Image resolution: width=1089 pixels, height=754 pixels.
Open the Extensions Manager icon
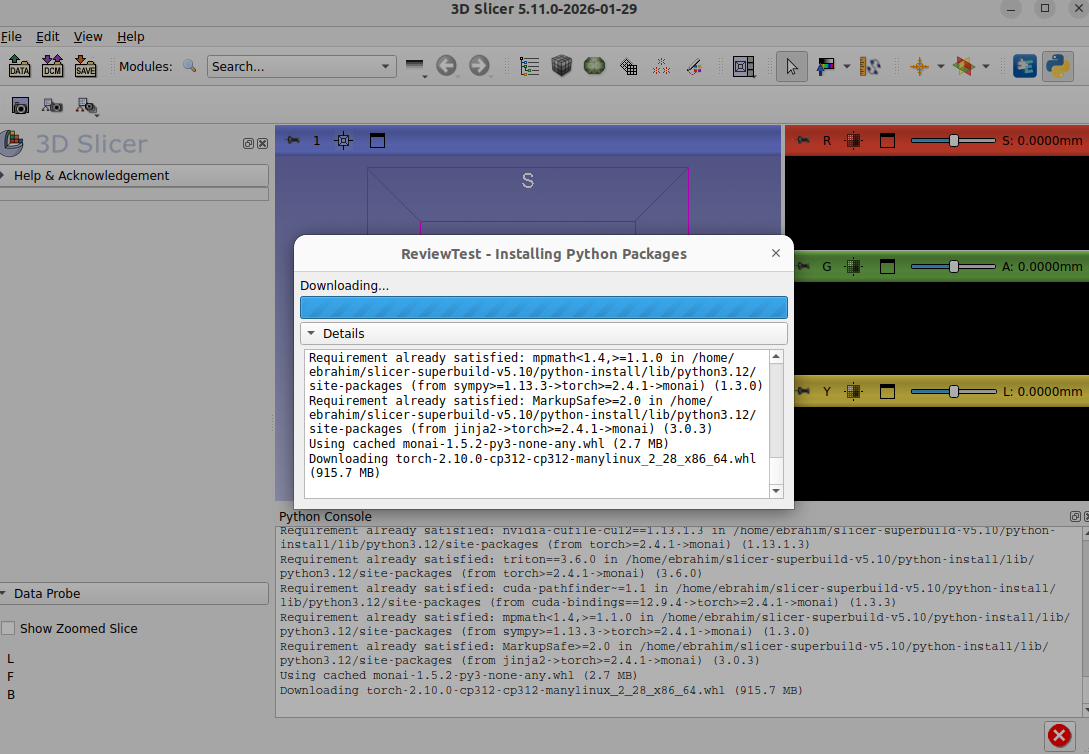click(1025, 66)
